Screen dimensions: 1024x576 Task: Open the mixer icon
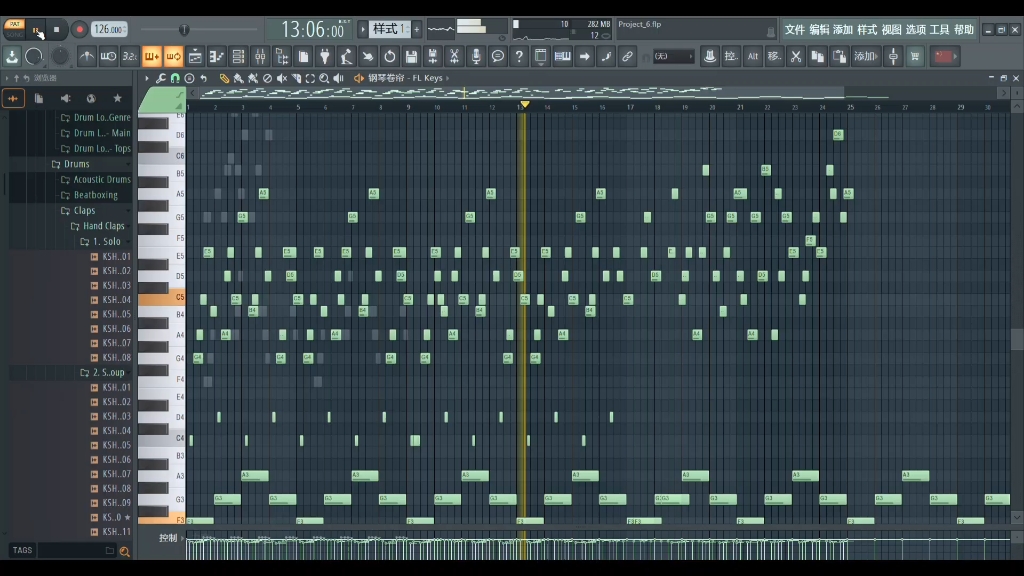(260, 56)
